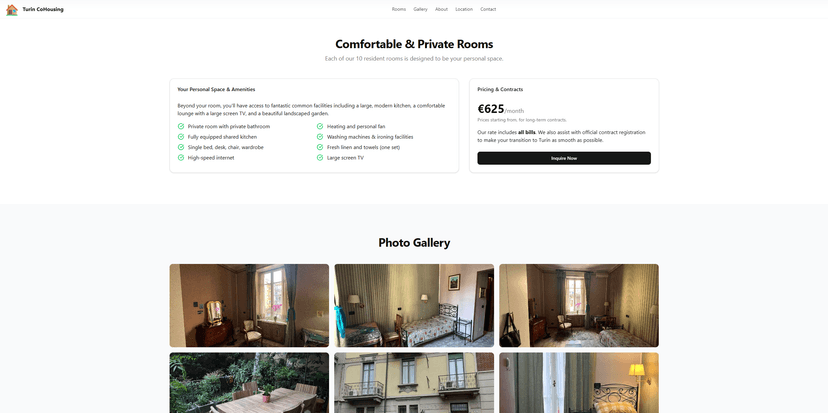
Task: Open the gallery photo with mirror and dresser
Action: 249,305
